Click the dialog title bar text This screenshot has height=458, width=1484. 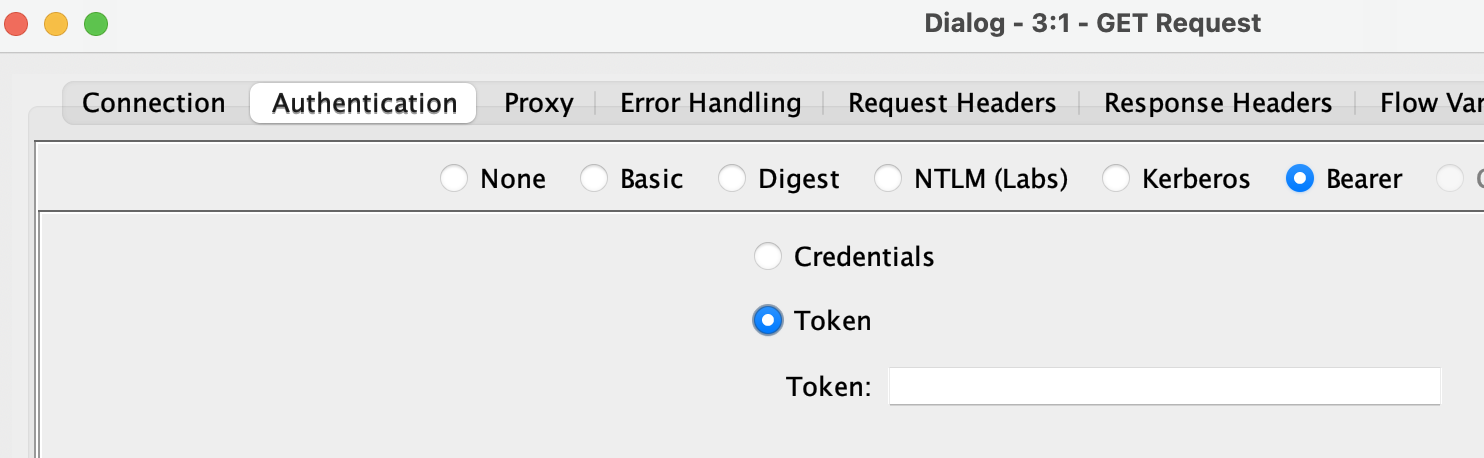tap(1092, 23)
